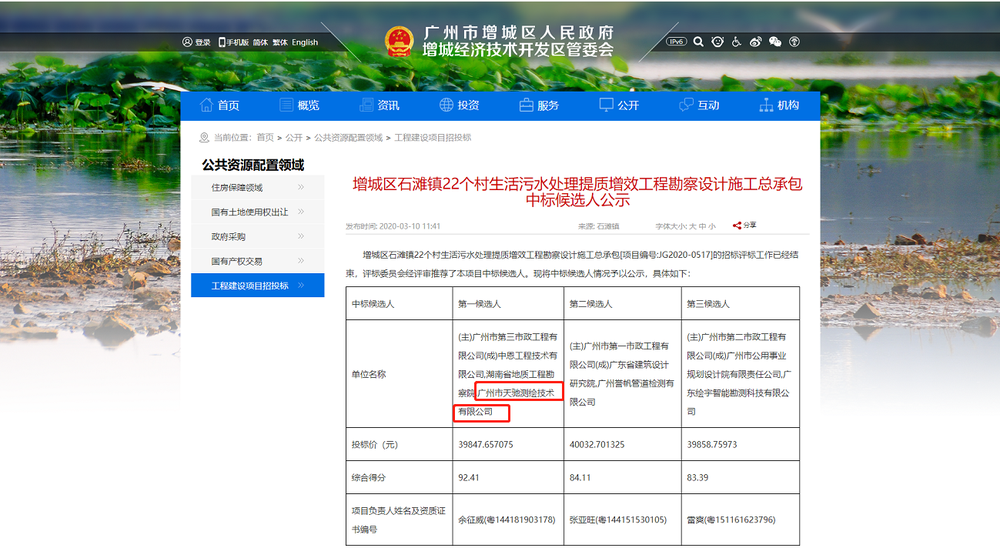This screenshot has width=1000, height=548.
Task: Set font size to 大 (large)
Action: [691, 227]
